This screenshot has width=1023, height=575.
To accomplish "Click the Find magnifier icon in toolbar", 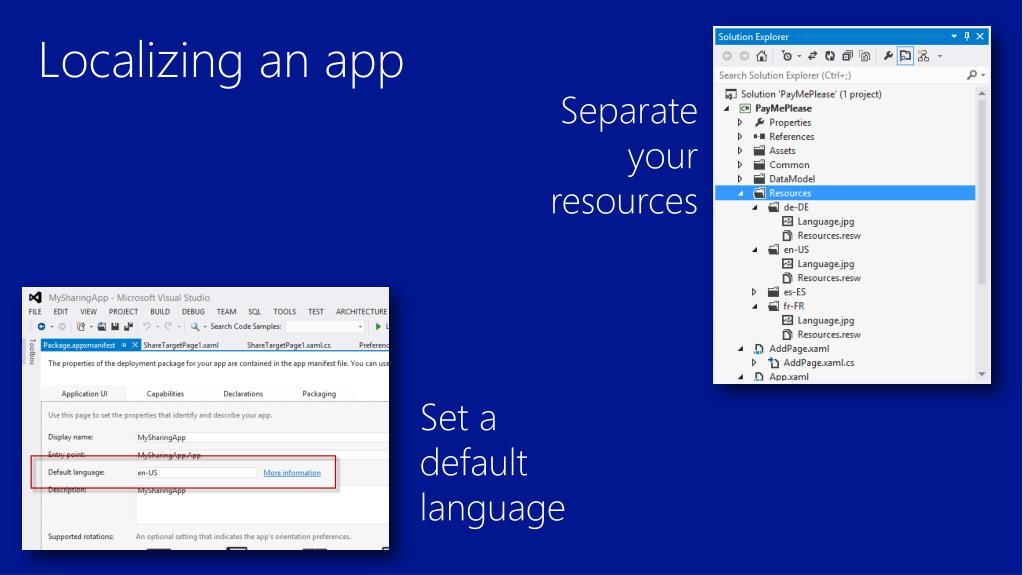I will pos(194,326).
